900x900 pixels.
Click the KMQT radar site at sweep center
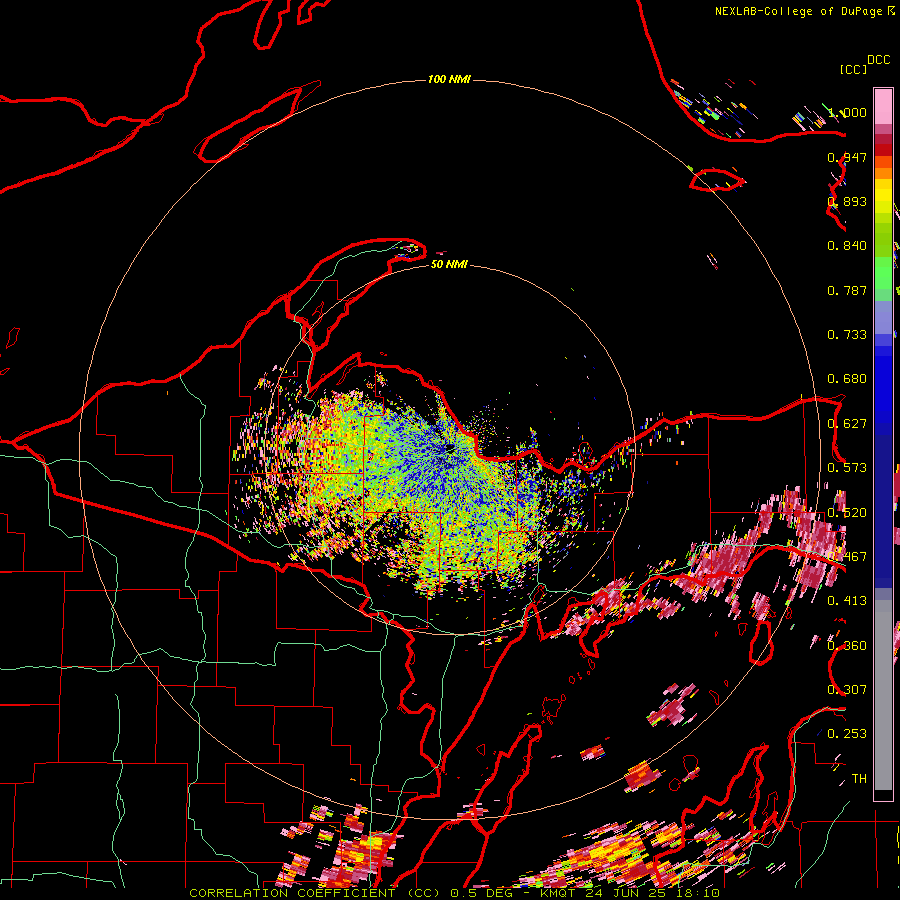pyautogui.click(x=449, y=448)
